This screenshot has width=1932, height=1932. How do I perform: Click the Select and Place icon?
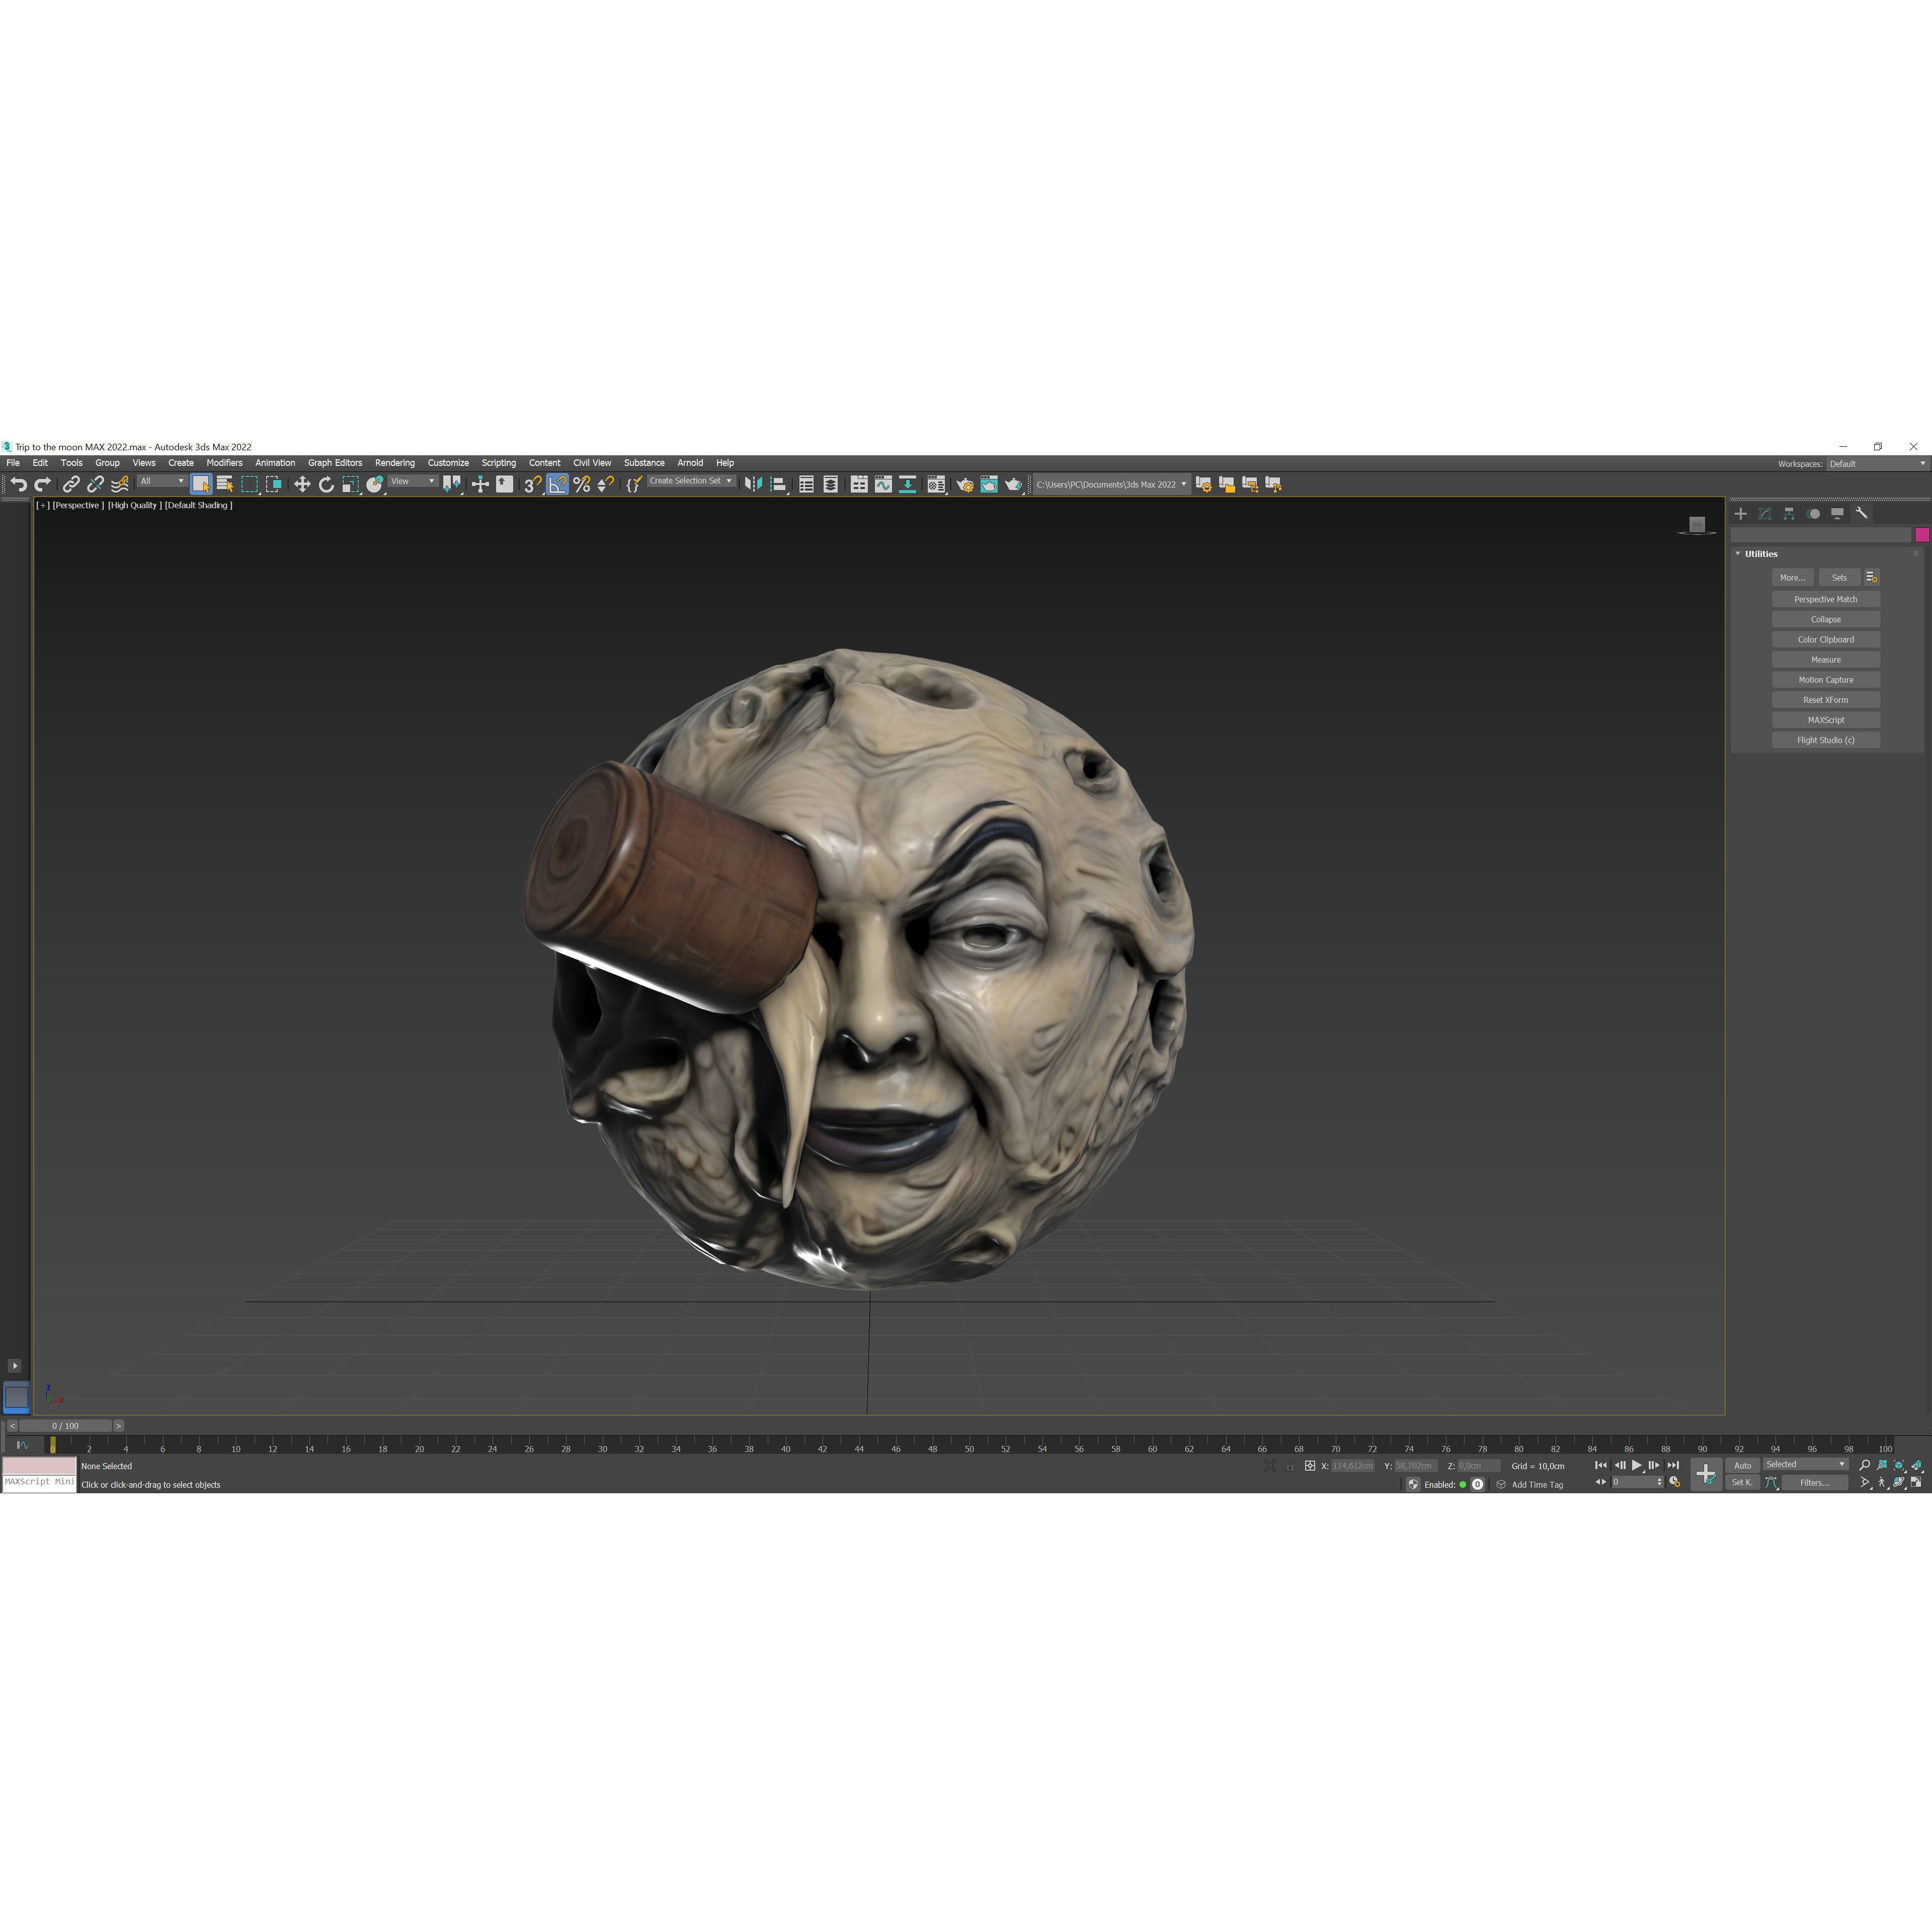tap(375, 484)
